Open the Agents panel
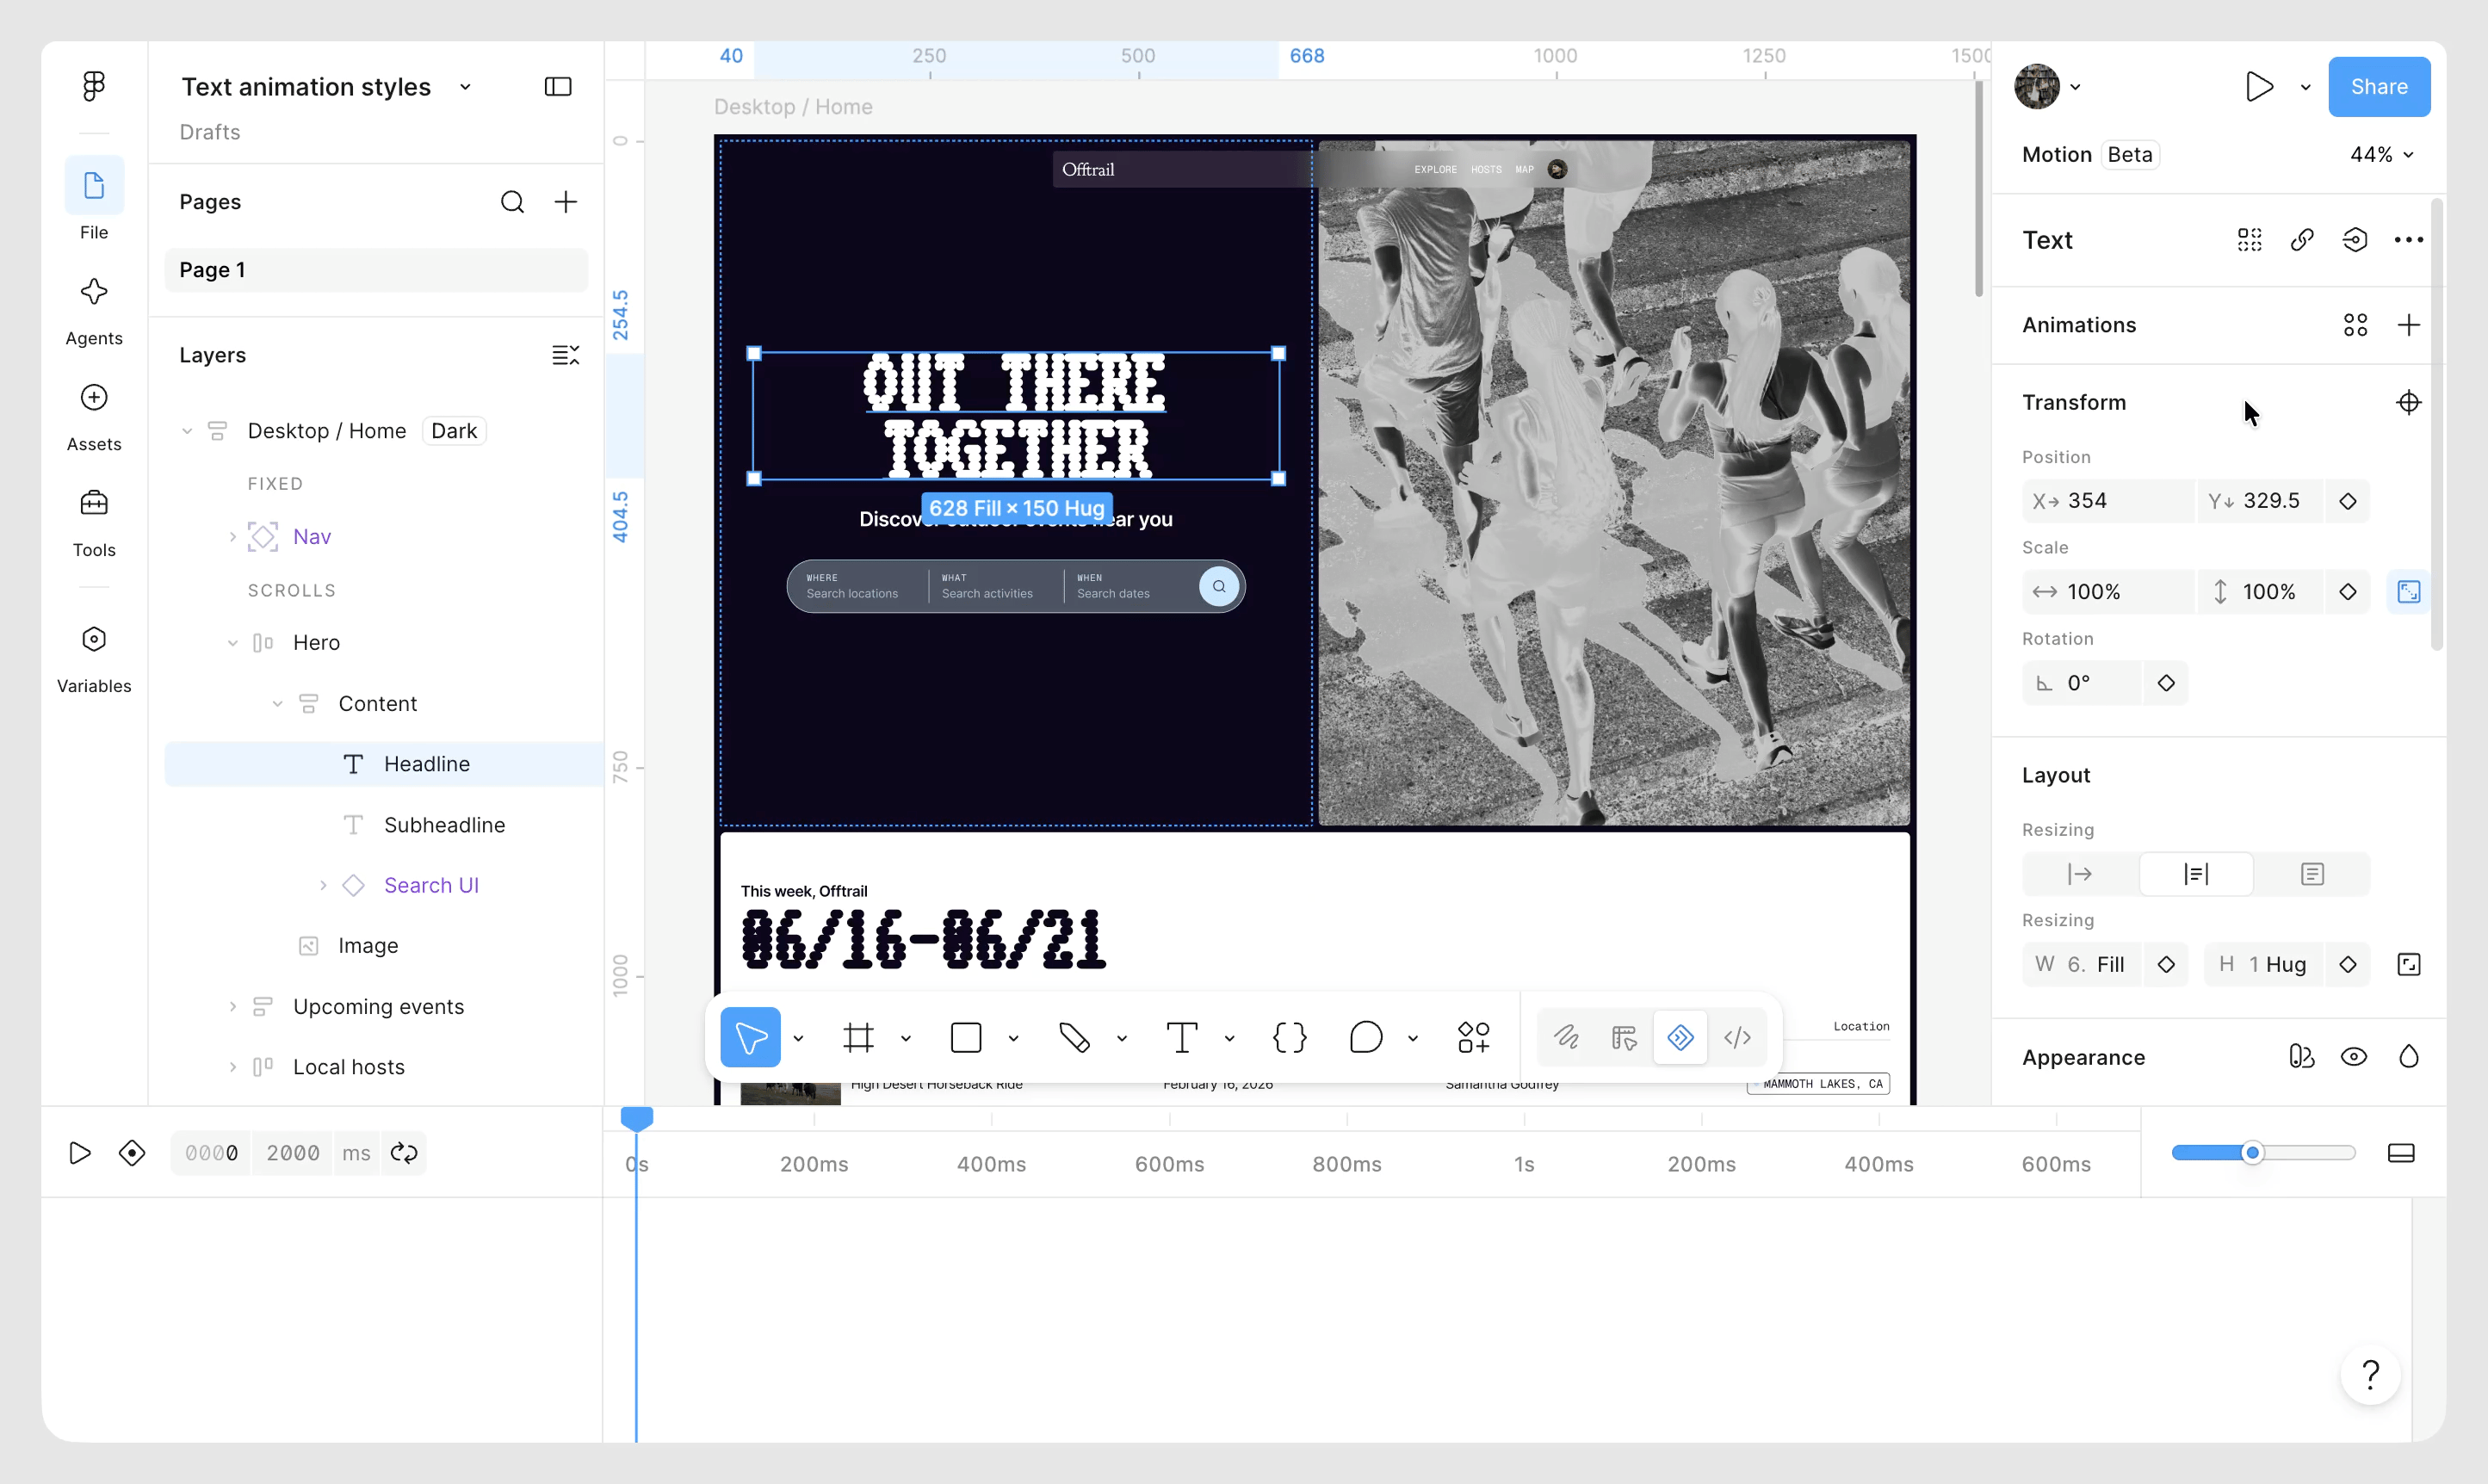 (94, 312)
